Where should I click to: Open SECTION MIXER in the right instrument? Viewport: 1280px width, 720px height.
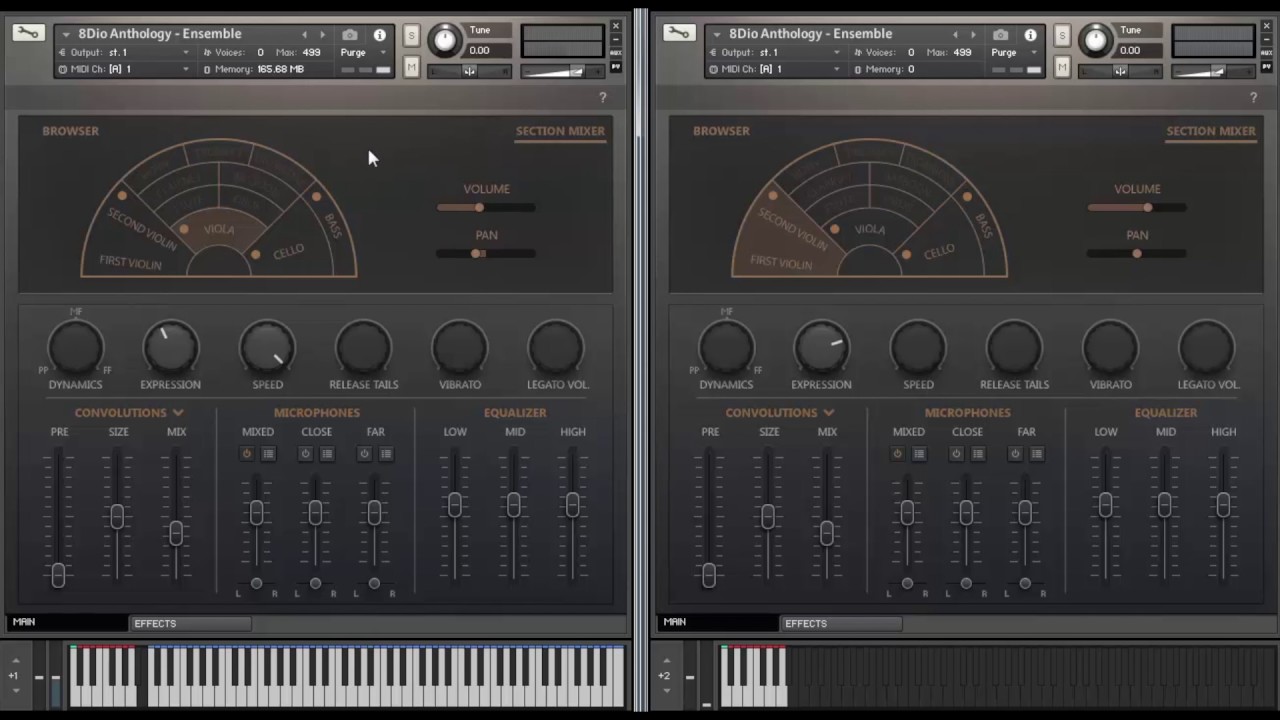point(1210,131)
